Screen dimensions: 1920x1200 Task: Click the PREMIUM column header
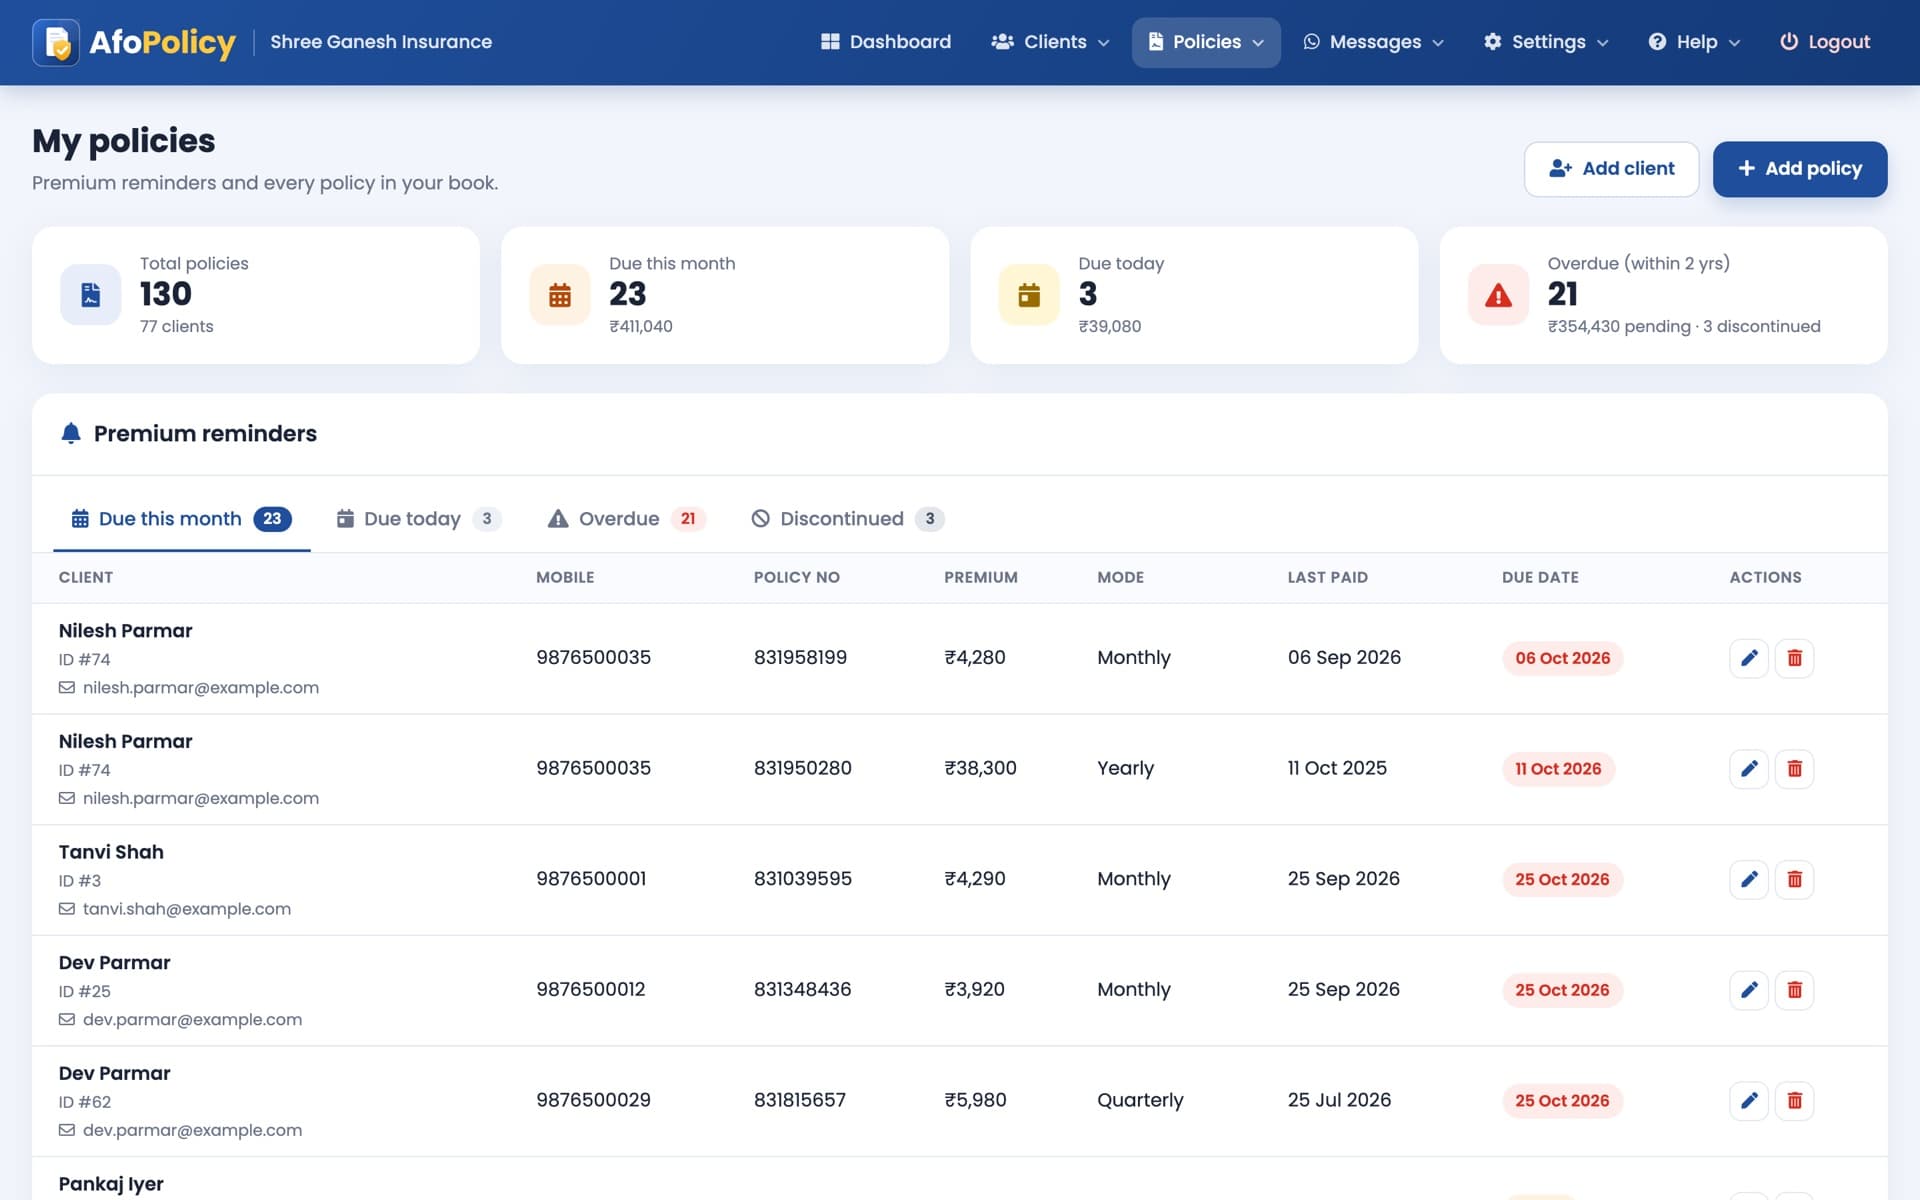click(981, 577)
